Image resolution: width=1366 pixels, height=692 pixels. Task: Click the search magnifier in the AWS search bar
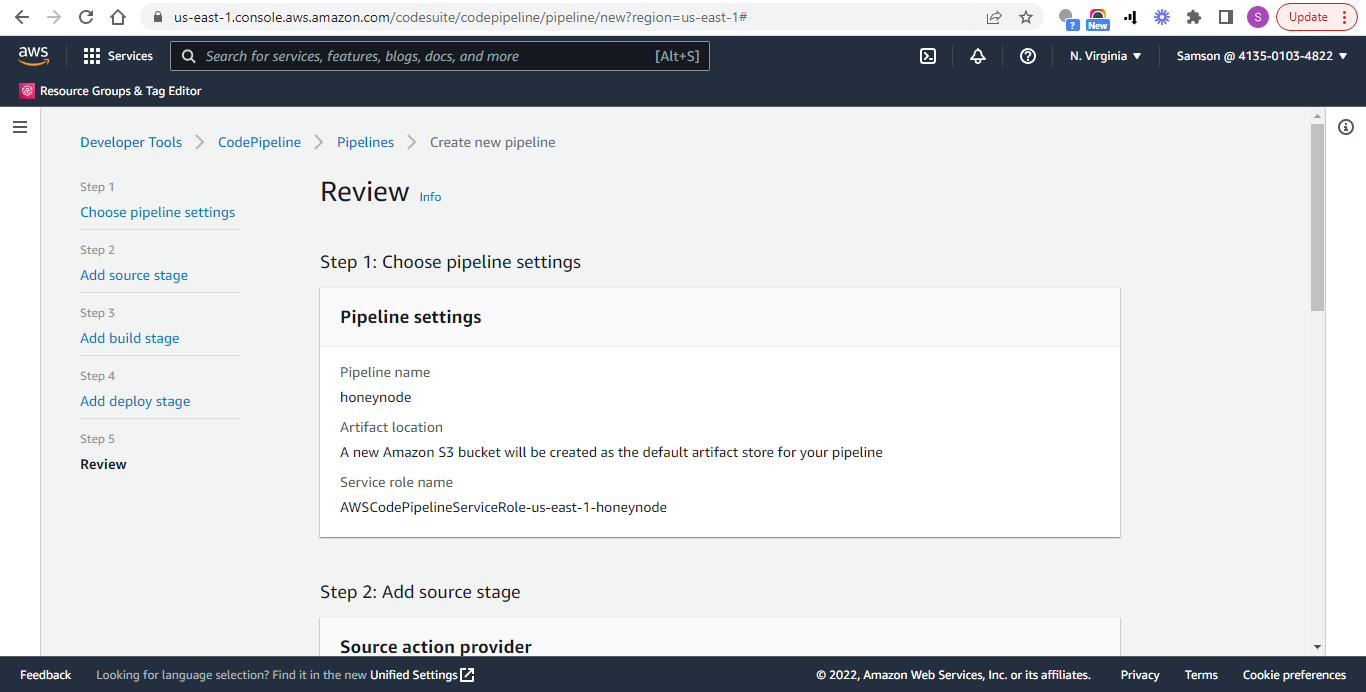(189, 56)
